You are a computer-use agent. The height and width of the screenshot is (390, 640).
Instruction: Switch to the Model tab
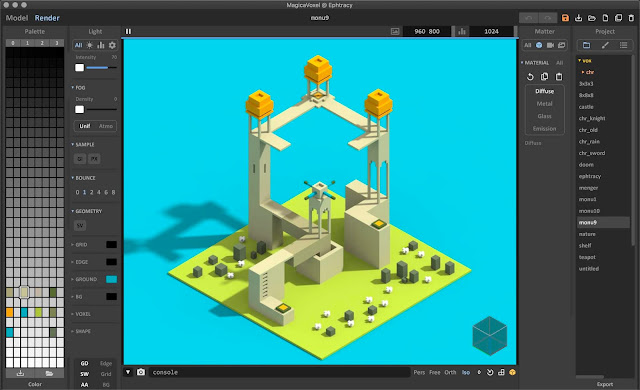(x=17, y=18)
